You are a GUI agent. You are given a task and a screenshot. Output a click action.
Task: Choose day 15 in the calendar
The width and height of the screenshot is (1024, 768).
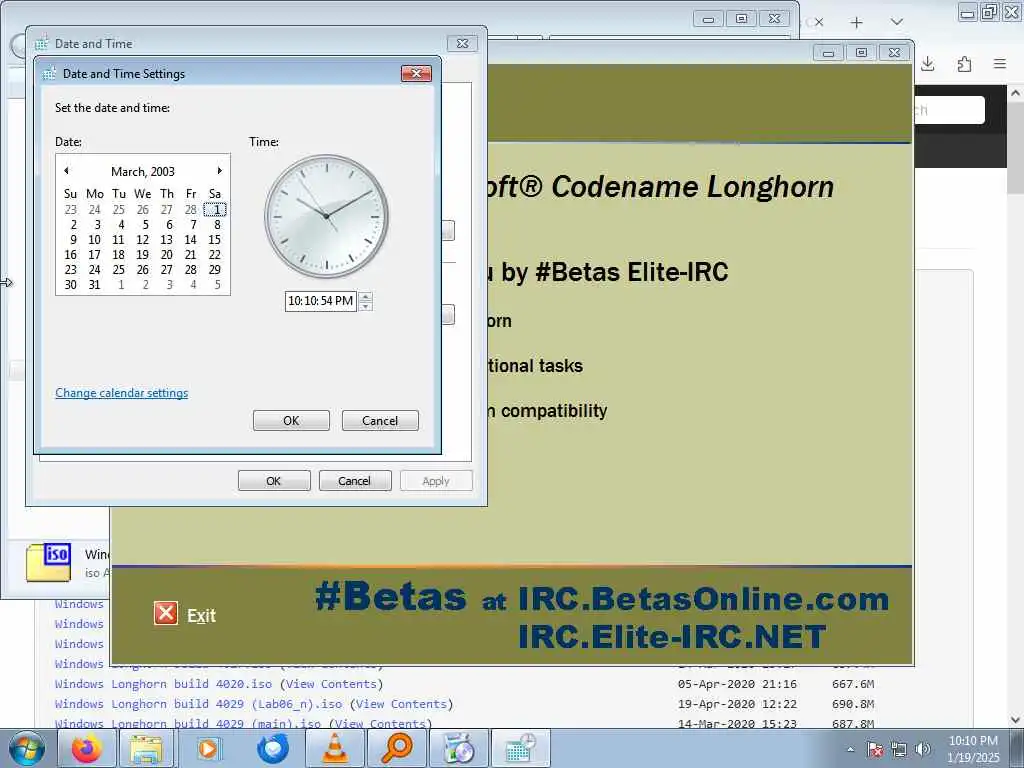click(x=215, y=240)
